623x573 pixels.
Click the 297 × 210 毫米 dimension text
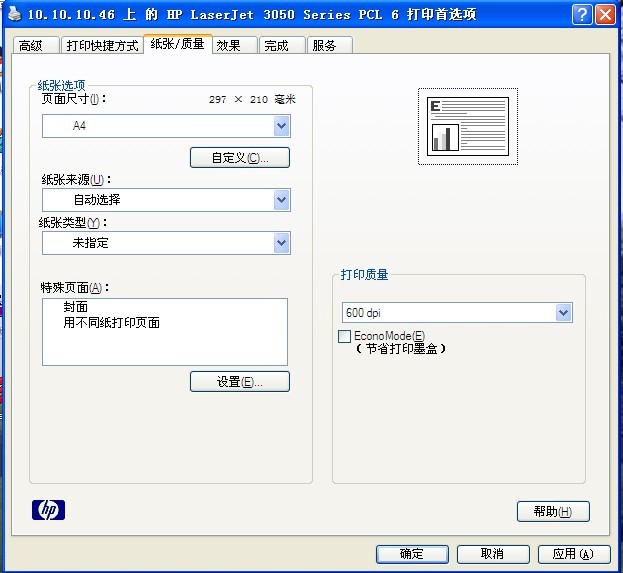click(x=252, y=99)
